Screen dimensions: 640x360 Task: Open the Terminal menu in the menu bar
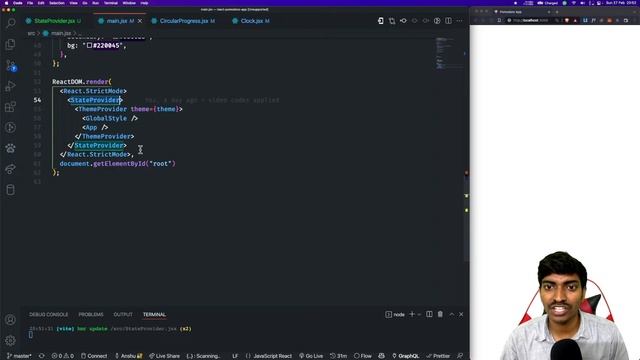click(111, 3)
